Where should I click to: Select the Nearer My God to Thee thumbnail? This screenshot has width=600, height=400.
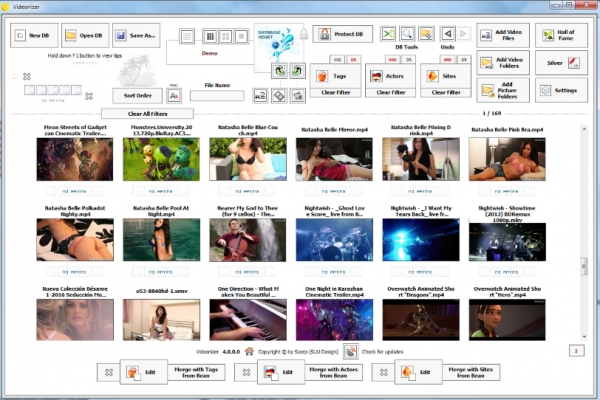pos(248,240)
